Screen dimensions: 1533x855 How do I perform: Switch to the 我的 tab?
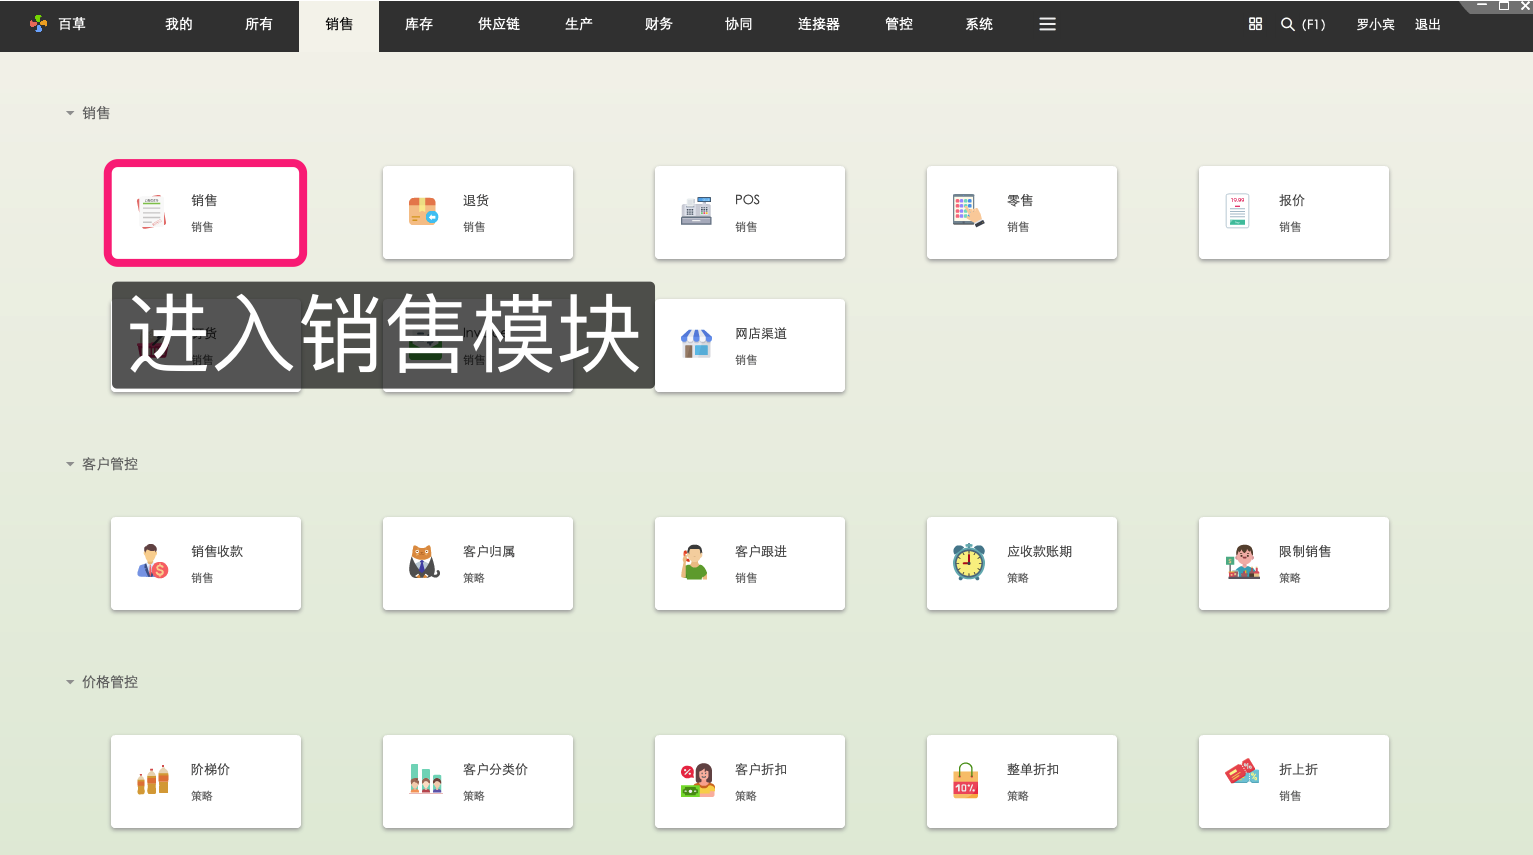pos(179,24)
